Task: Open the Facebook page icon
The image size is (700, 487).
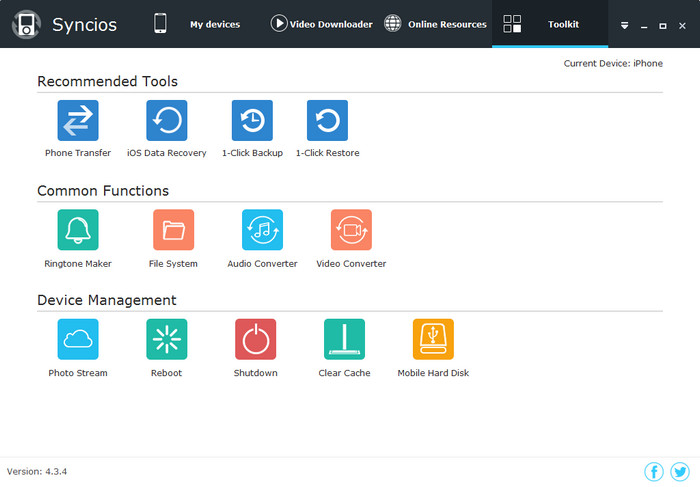Action: point(654,471)
